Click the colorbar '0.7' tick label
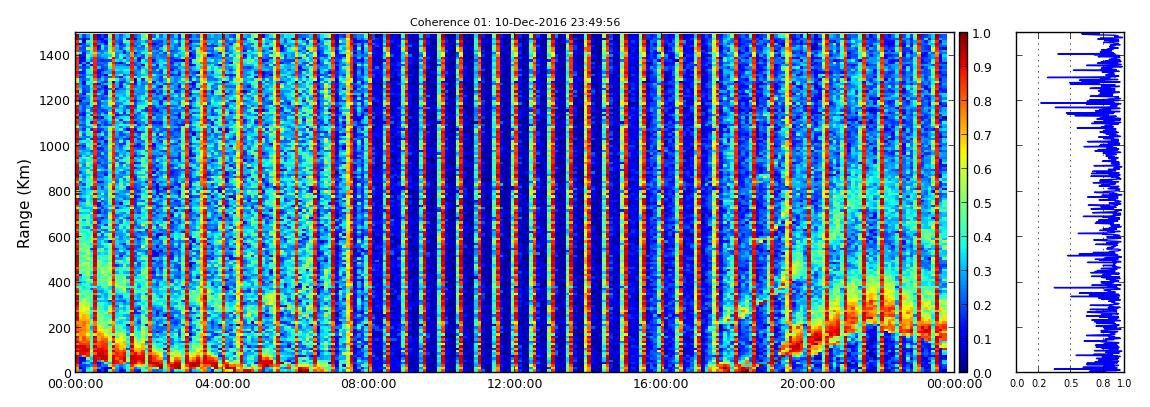 pyautogui.click(x=984, y=136)
